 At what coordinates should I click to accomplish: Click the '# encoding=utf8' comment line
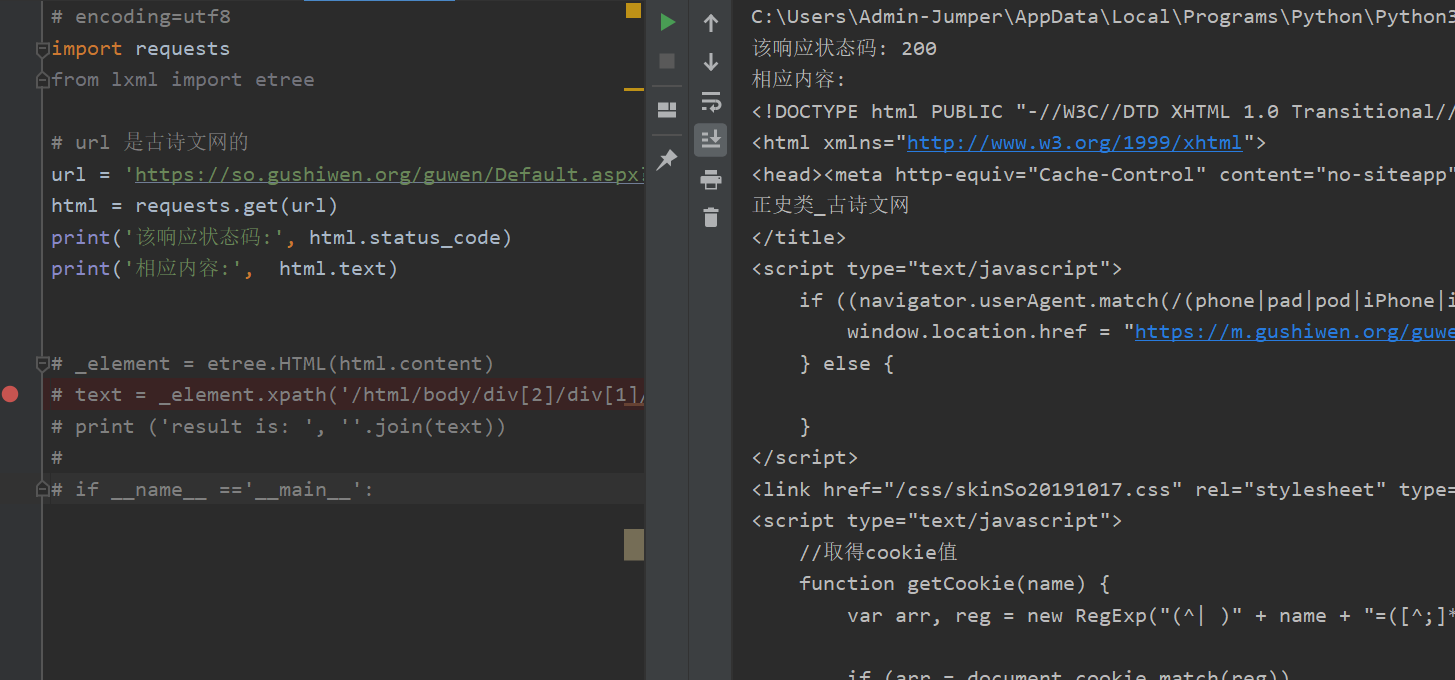(x=141, y=17)
